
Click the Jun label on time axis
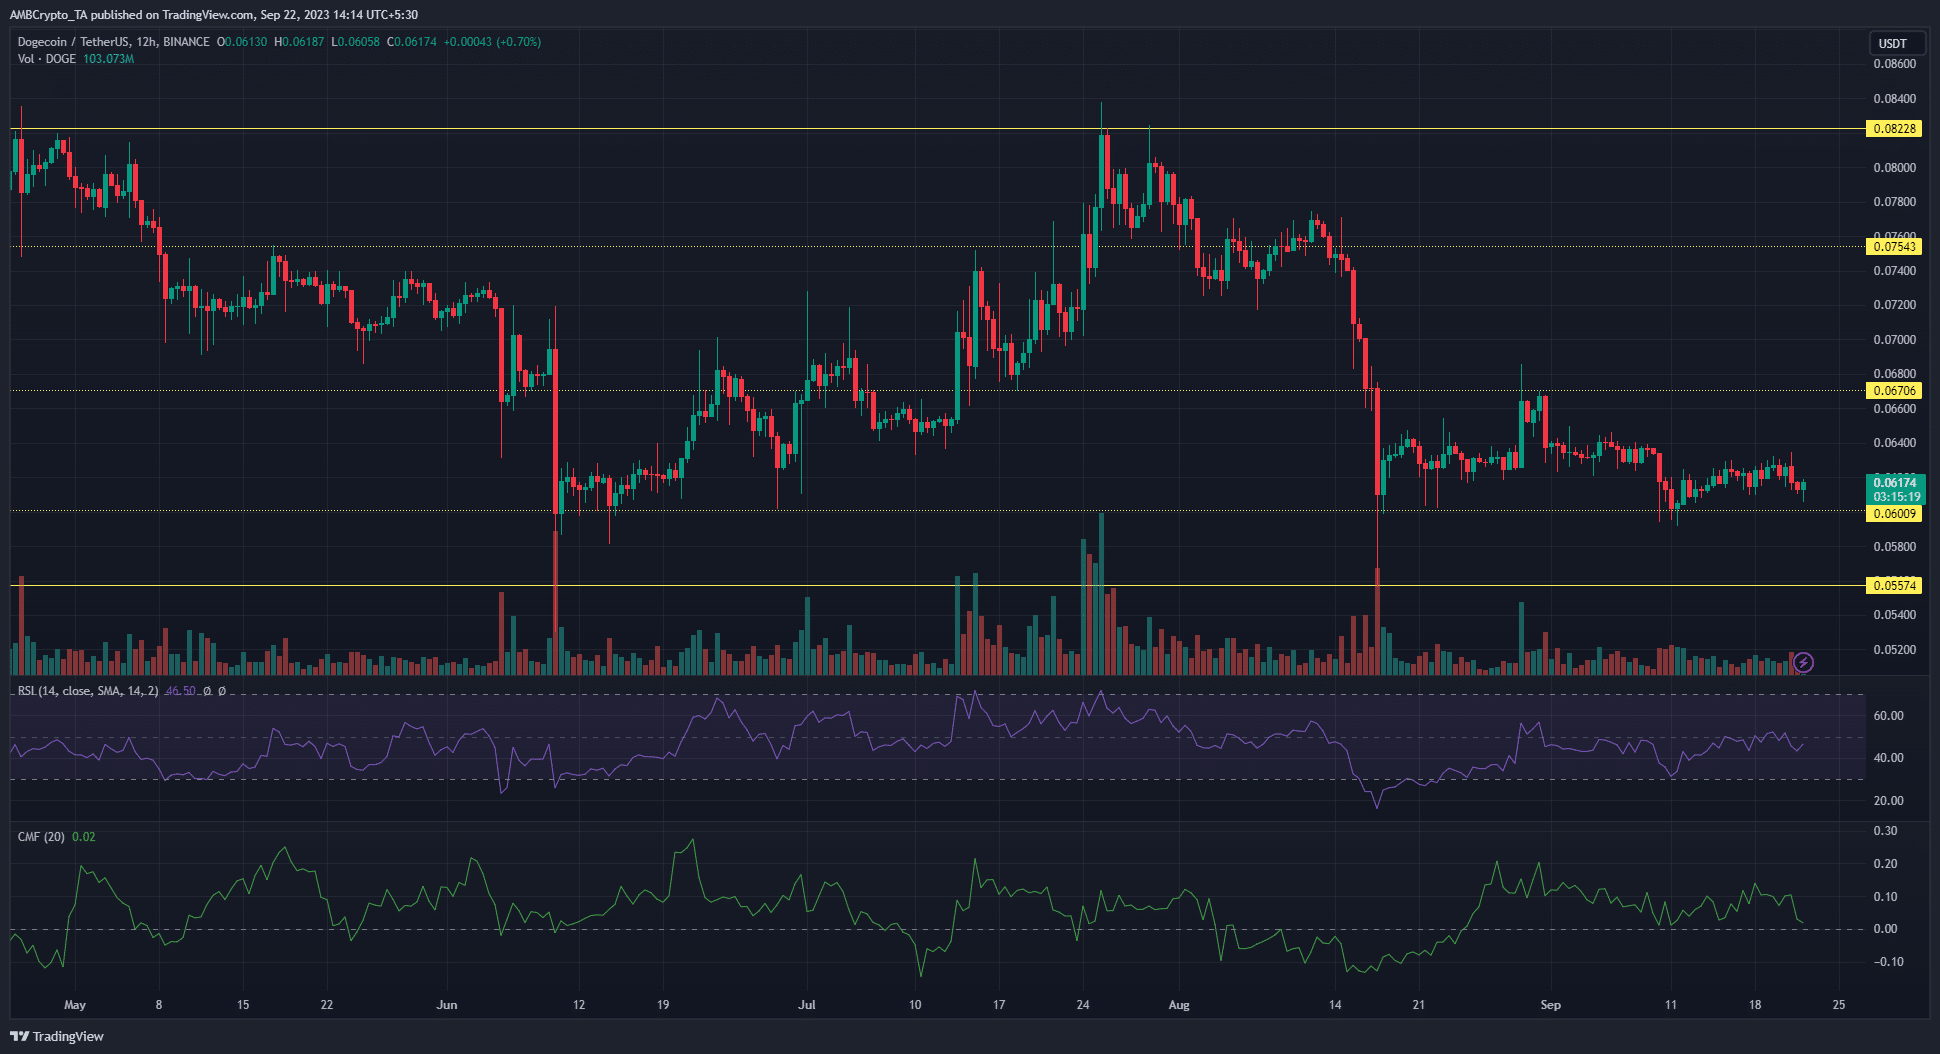447,1005
